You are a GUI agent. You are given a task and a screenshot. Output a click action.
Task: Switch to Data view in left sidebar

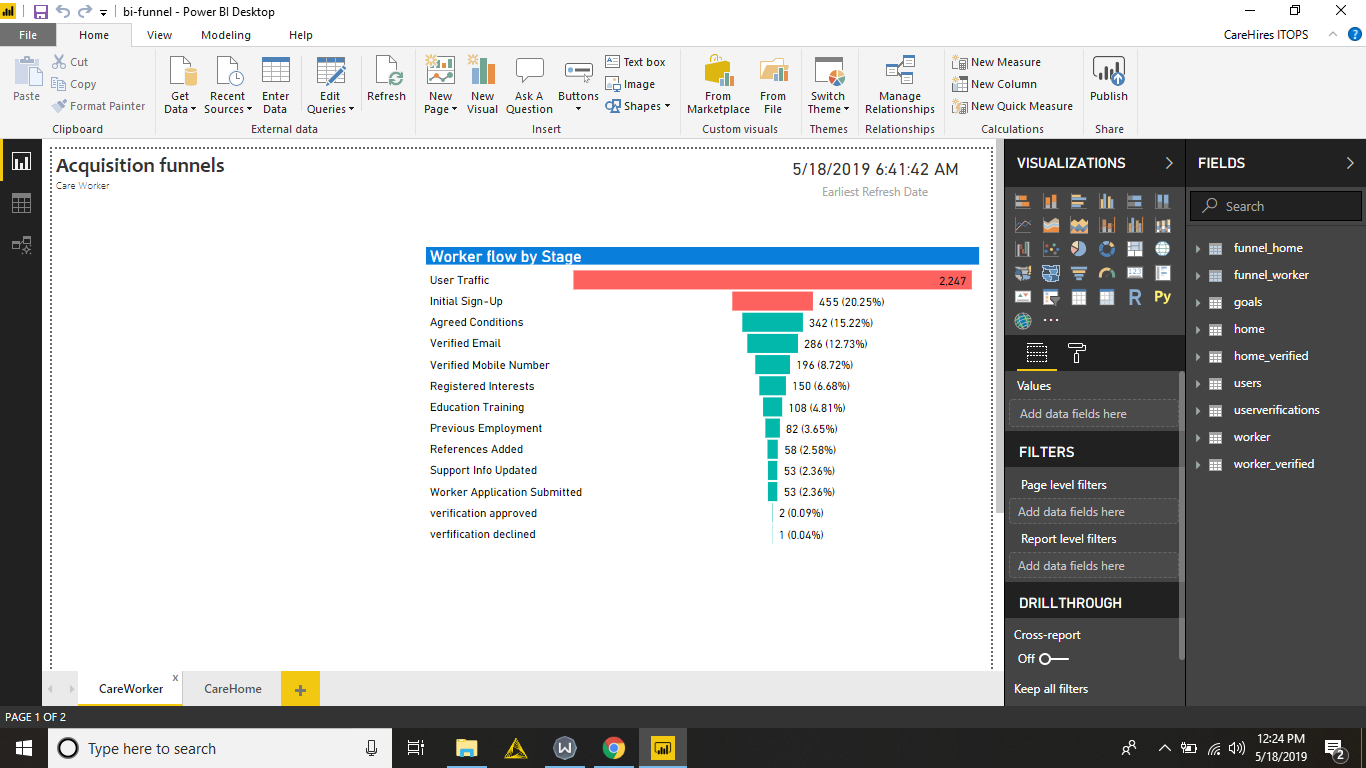click(21, 203)
